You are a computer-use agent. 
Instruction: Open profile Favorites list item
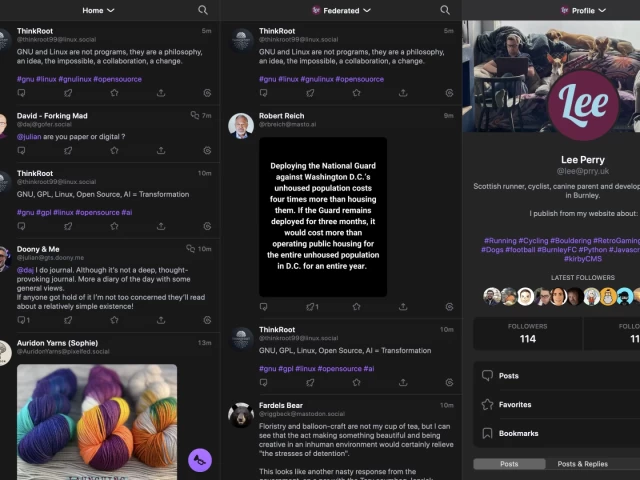point(557,404)
